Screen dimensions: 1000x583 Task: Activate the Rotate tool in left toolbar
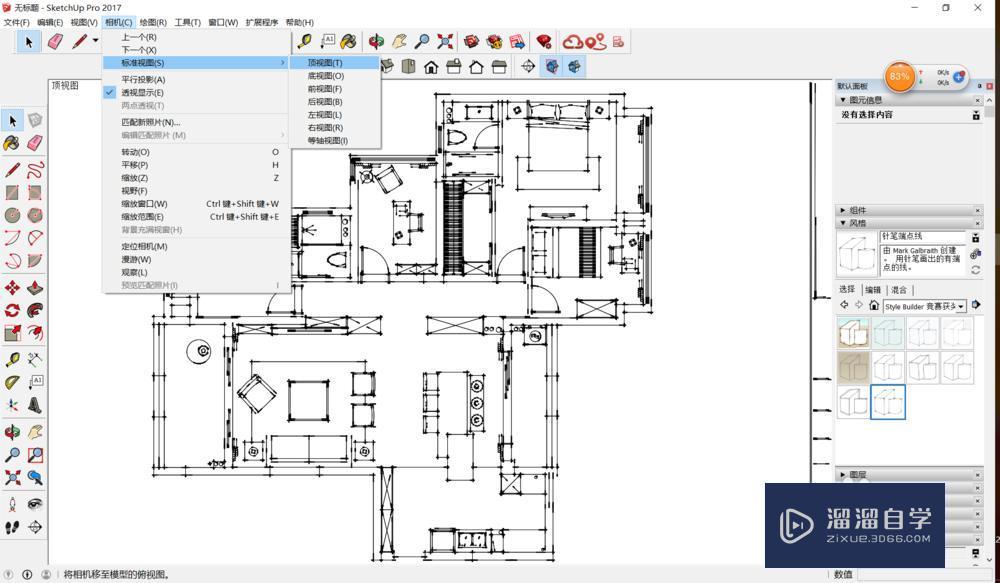pyautogui.click(x=12, y=311)
